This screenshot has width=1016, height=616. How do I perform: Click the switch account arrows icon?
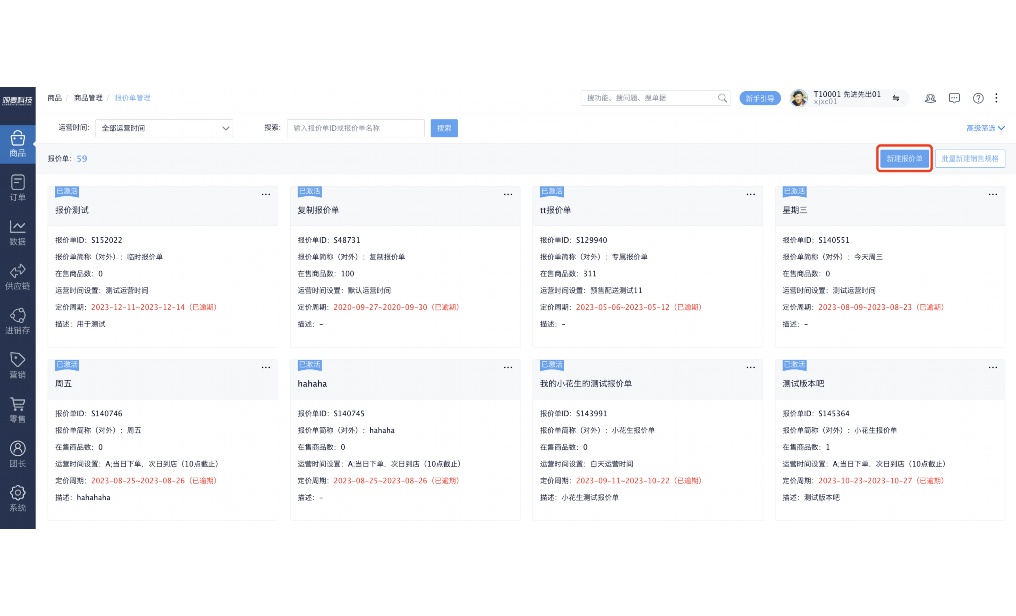tap(895, 98)
